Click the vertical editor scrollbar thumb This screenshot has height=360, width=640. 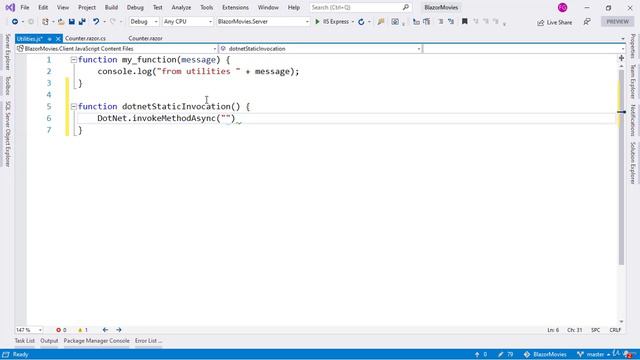[621, 167]
